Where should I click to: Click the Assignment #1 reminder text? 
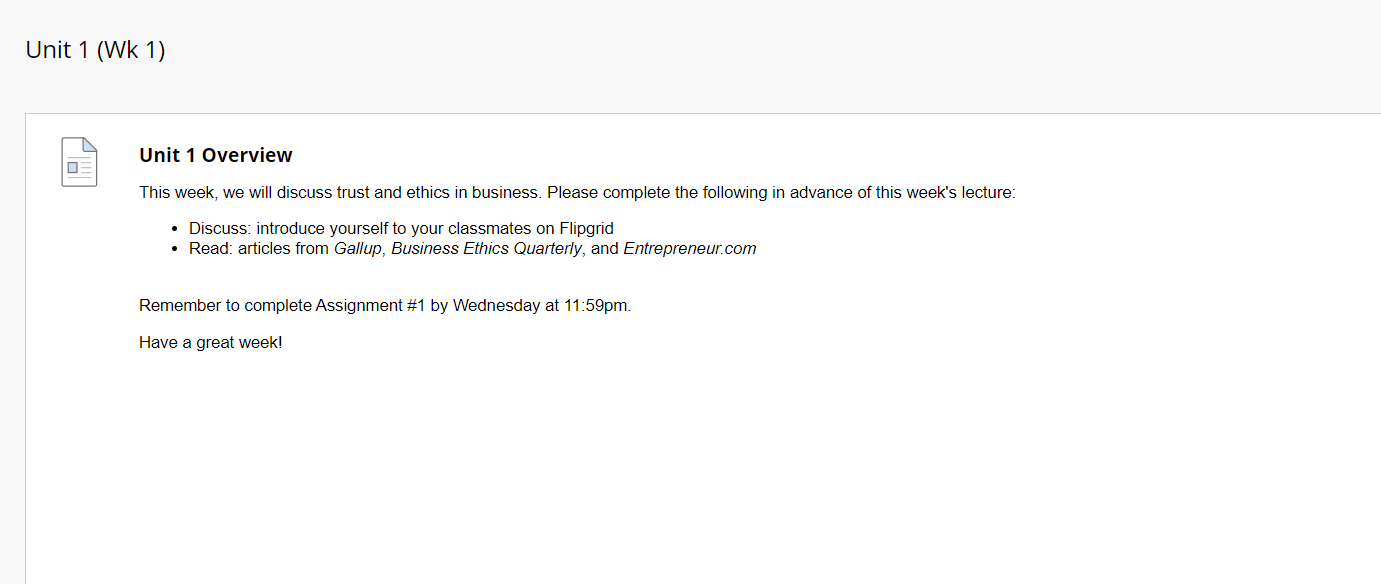[x=385, y=306]
